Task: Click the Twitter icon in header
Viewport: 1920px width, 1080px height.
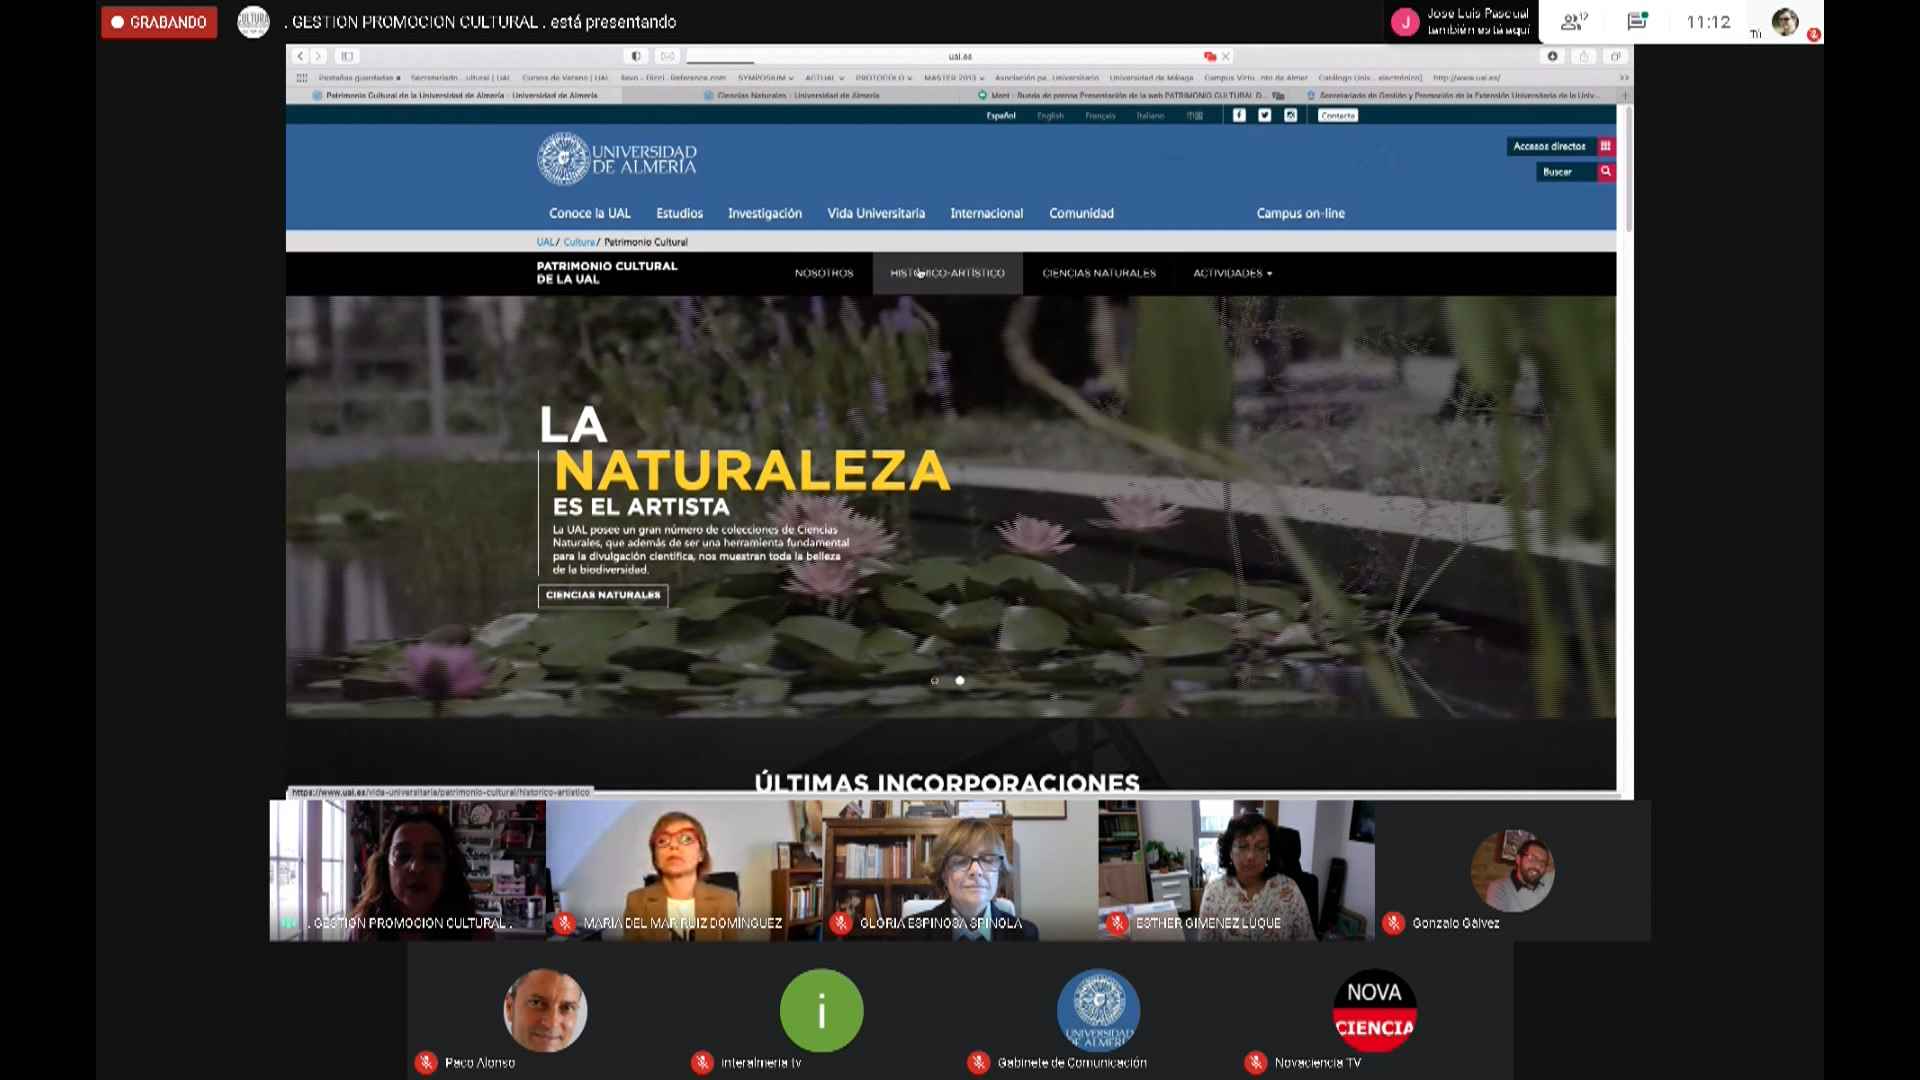Action: click(1265, 116)
